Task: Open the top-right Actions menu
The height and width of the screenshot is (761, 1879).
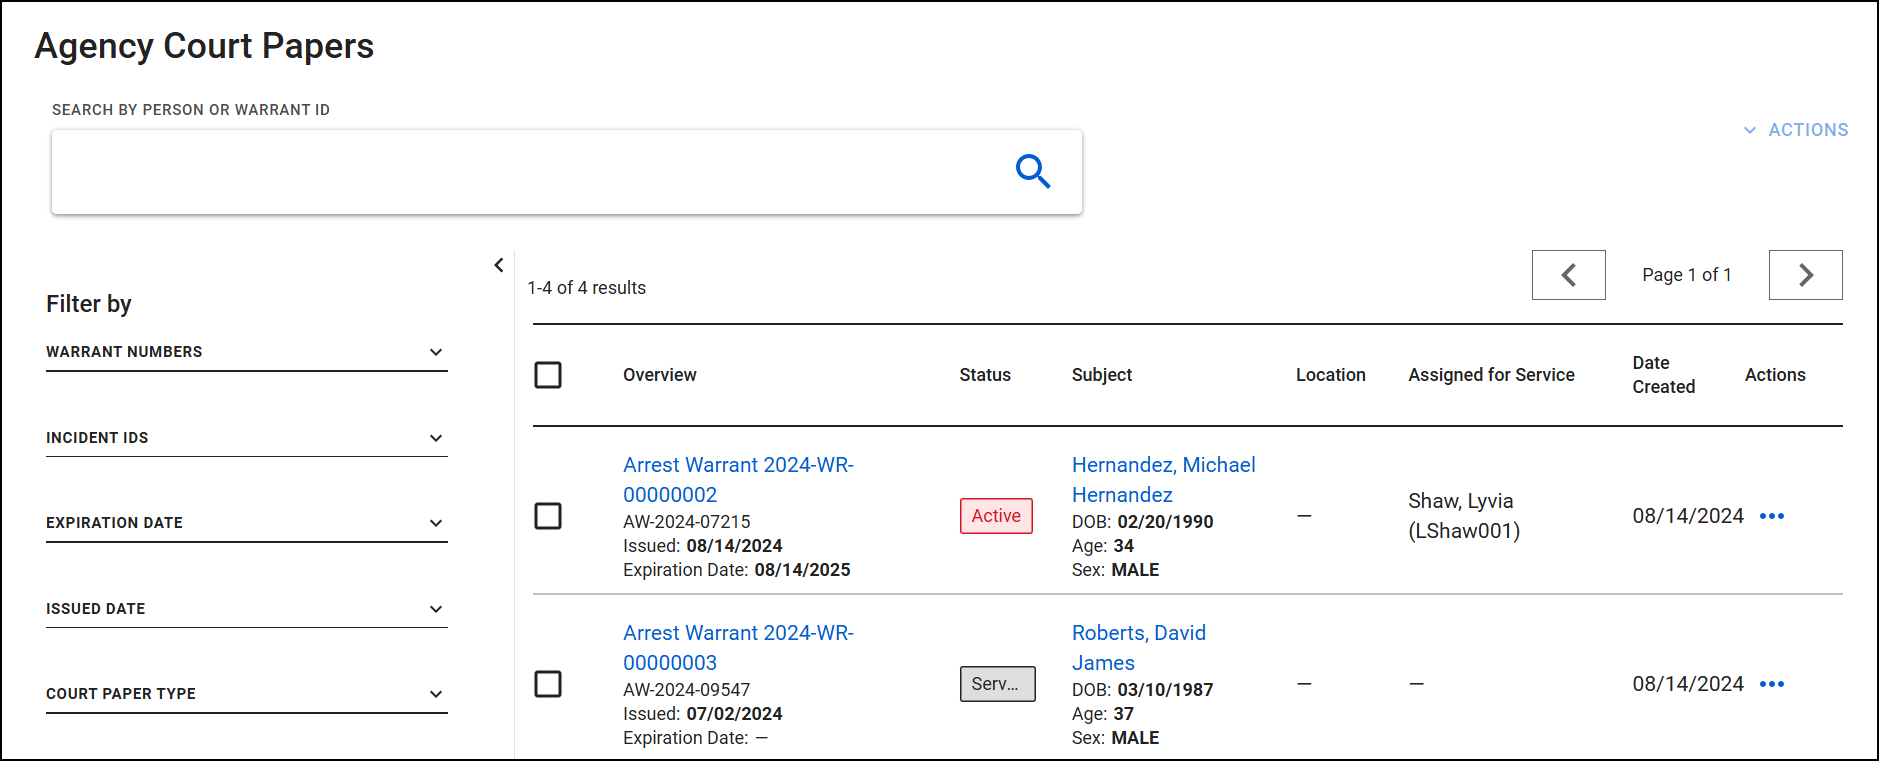Action: pyautogui.click(x=1796, y=130)
